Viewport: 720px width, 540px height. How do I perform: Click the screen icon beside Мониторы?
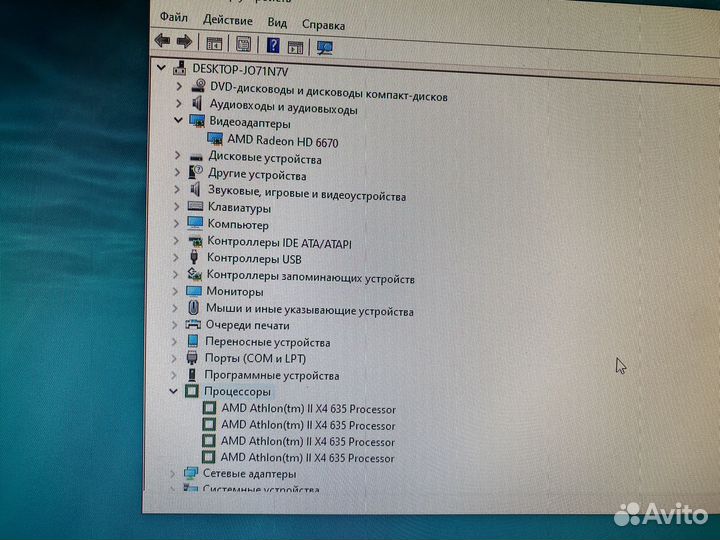194,291
